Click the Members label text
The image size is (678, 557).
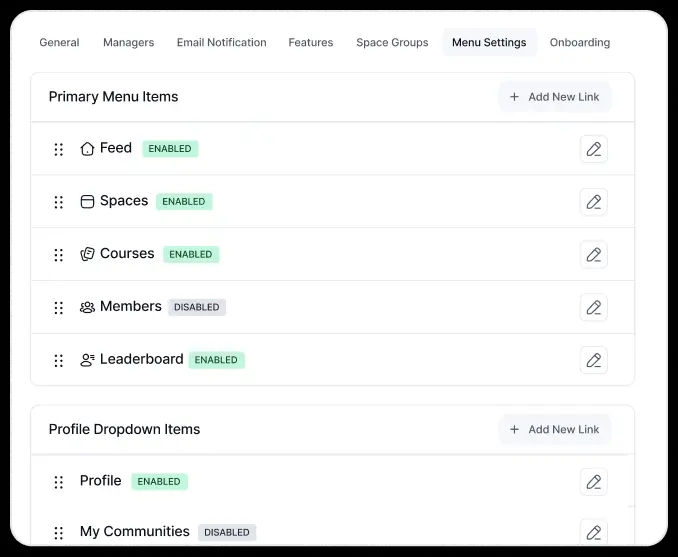[x=131, y=306]
